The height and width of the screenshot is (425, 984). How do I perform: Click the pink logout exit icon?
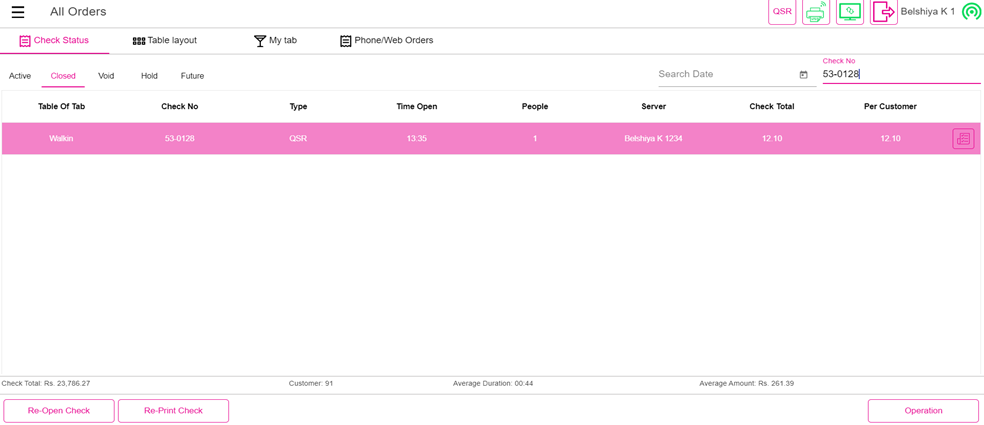[883, 12]
